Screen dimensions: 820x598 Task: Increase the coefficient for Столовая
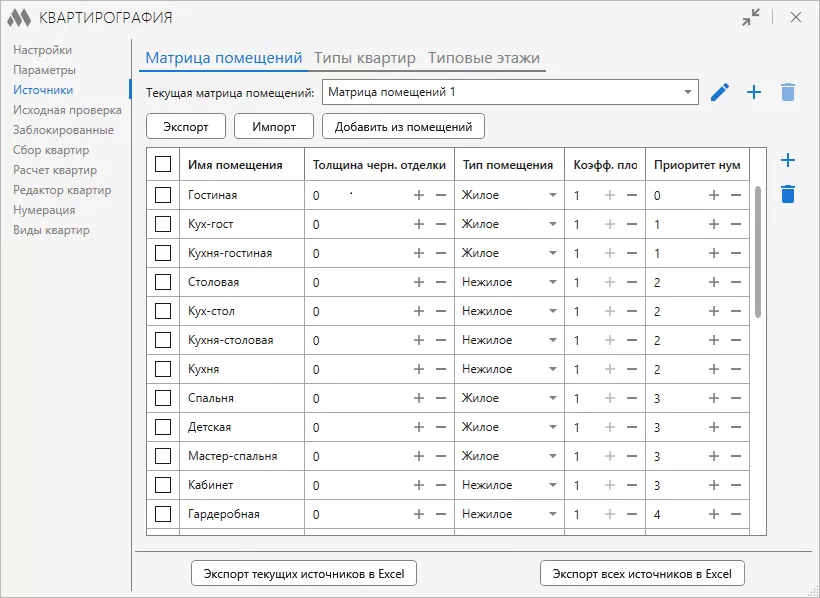click(x=609, y=281)
